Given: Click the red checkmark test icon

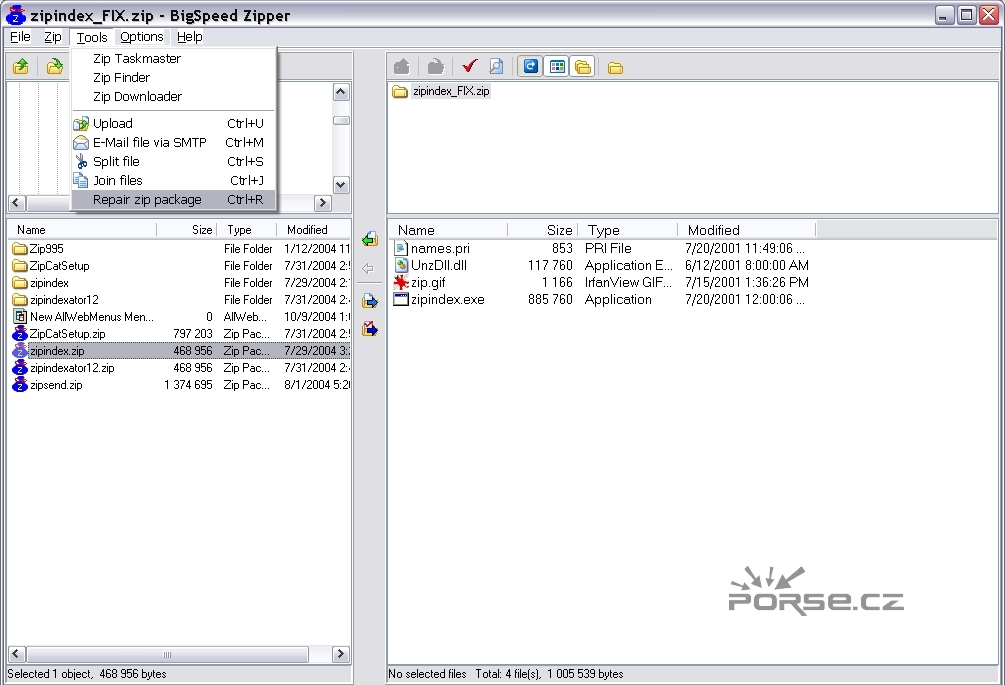Looking at the screenshot, I should point(470,67).
